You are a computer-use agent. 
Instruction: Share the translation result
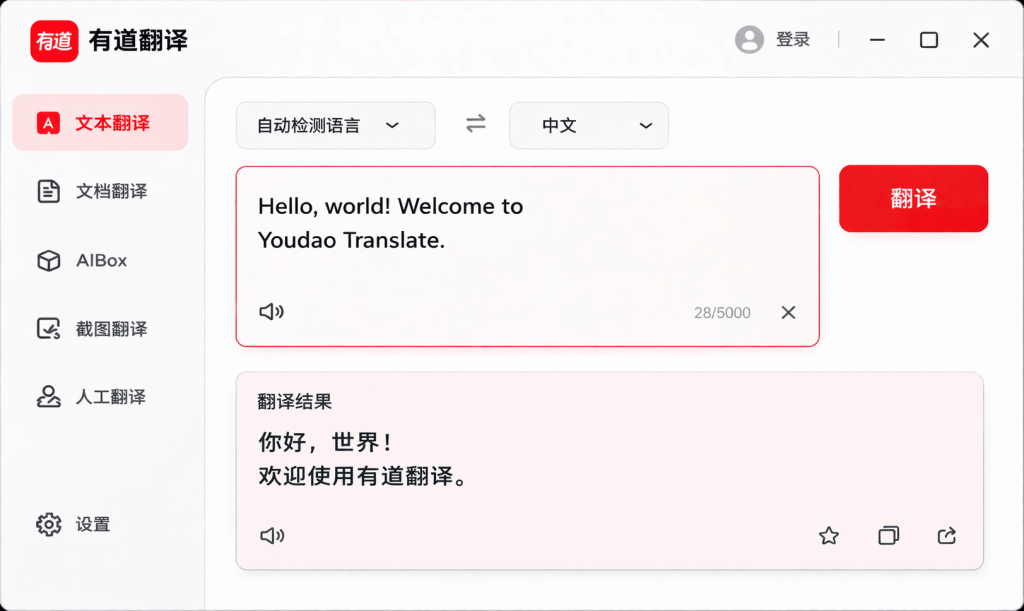(x=946, y=535)
